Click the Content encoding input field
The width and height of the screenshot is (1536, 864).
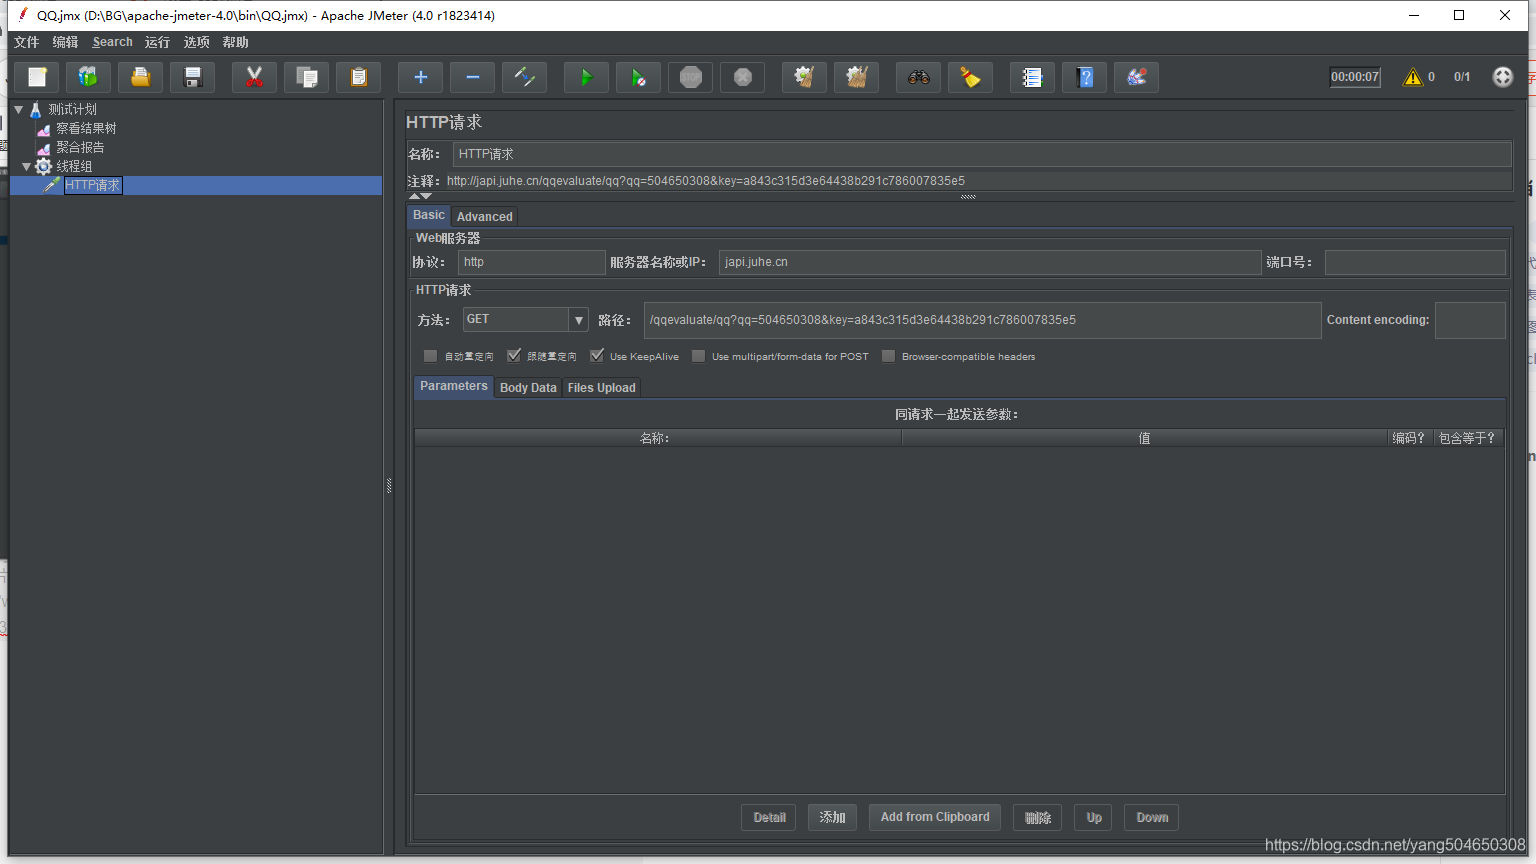[x=1470, y=320]
